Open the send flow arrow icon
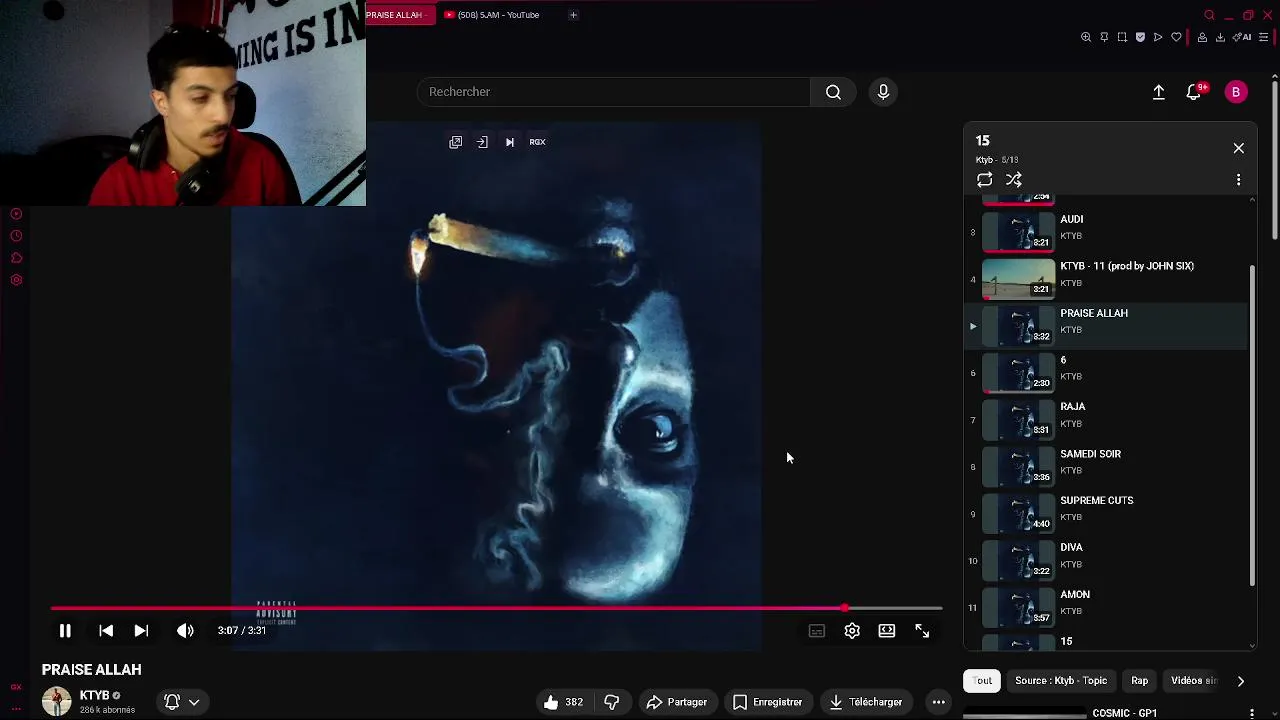This screenshot has width=1280, height=720. tap(1158, 37)
